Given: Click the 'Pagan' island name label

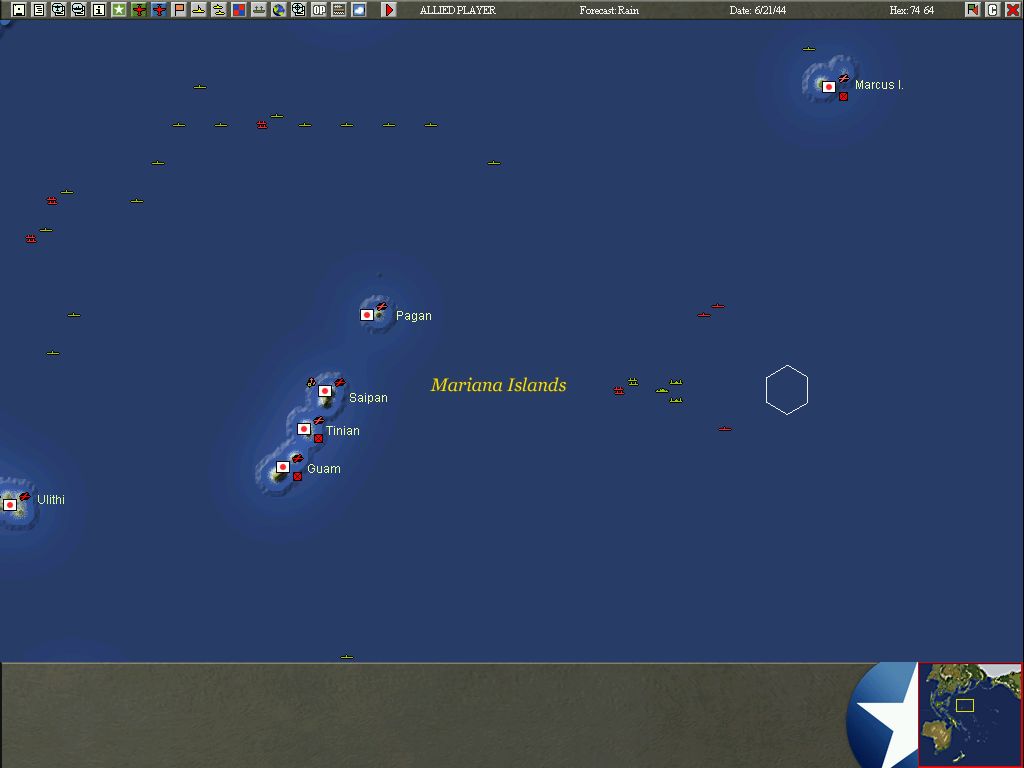Looking at the screenshot, I should 413,316.
